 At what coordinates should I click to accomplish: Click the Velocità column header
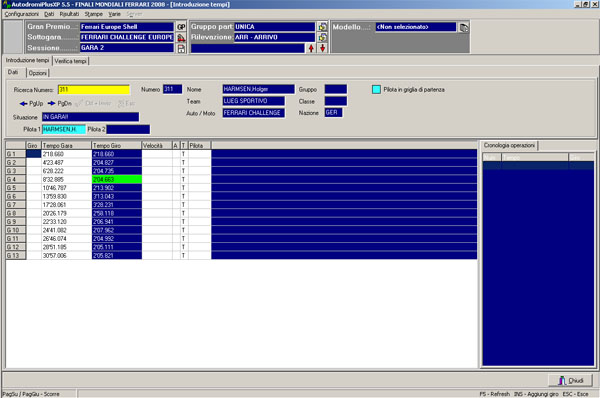click(157, 145)
